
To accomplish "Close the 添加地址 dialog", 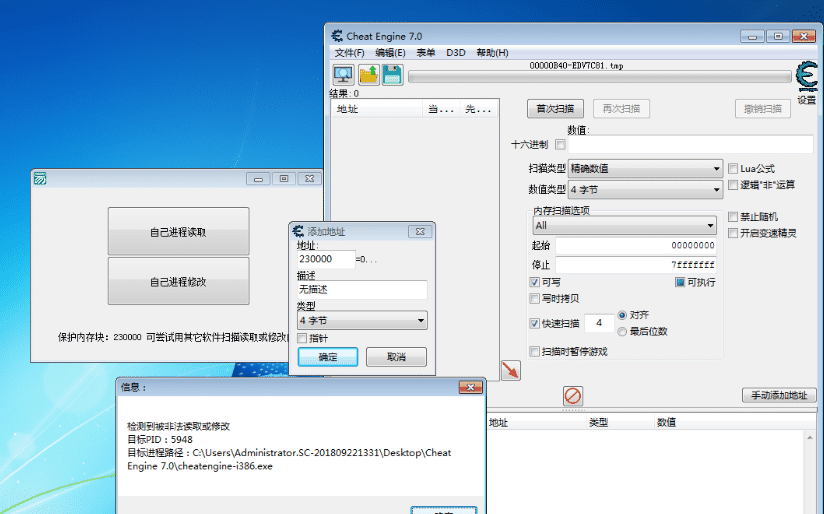I will pos(420,231).
